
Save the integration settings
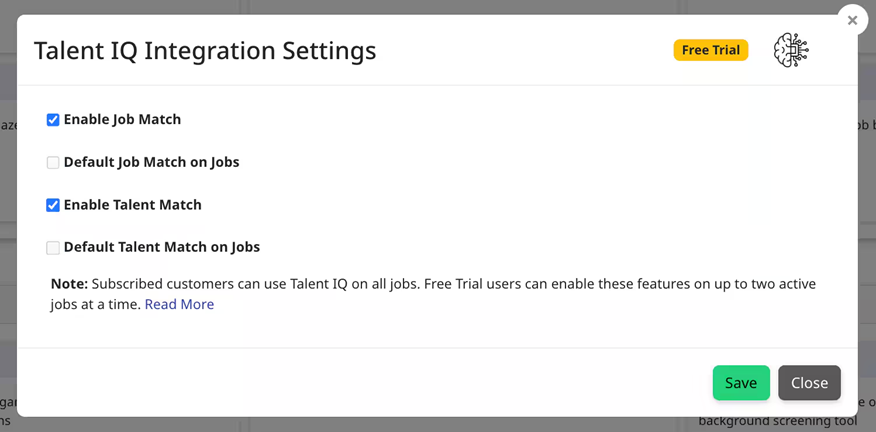coord(741,383)
